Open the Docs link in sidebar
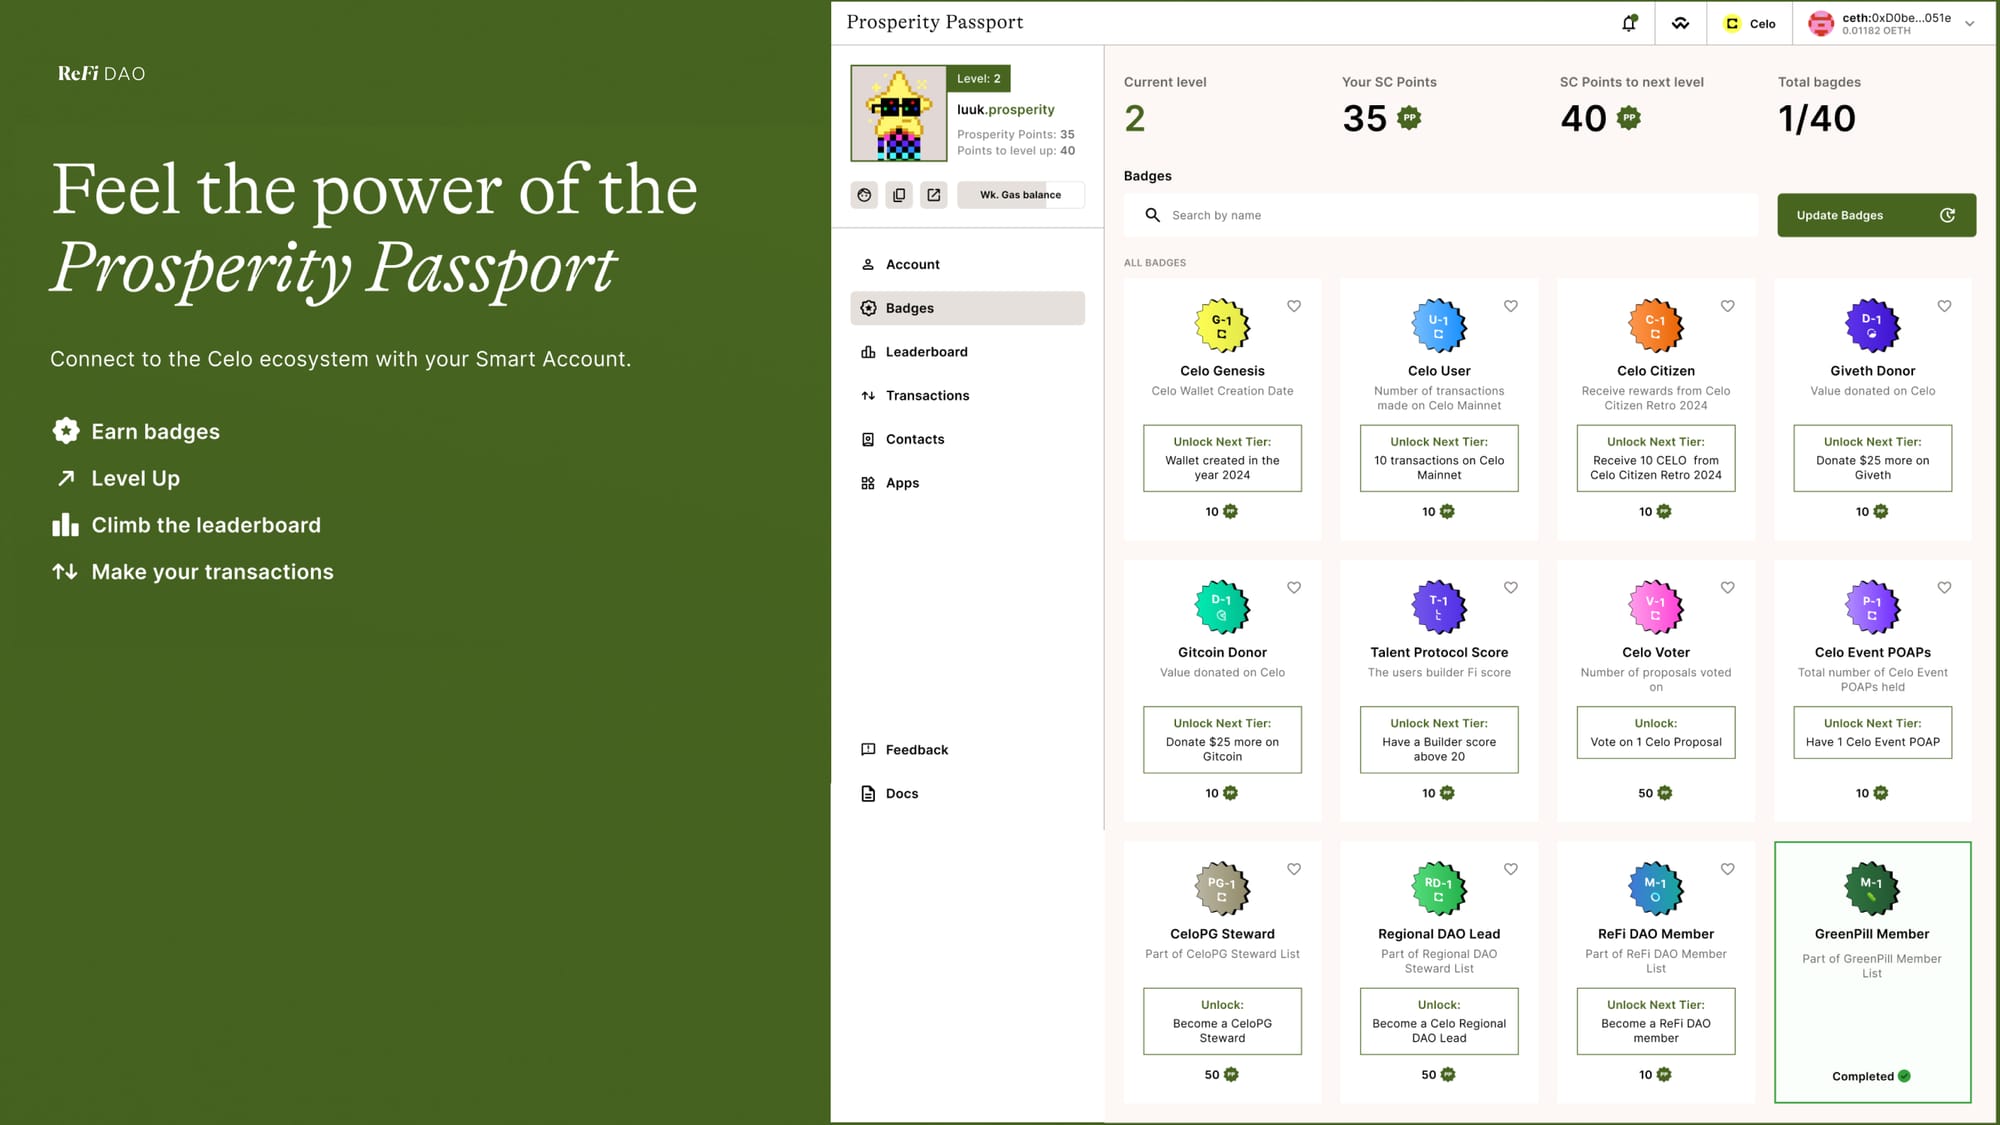Screen dimensions: 2000x1125 901,794
